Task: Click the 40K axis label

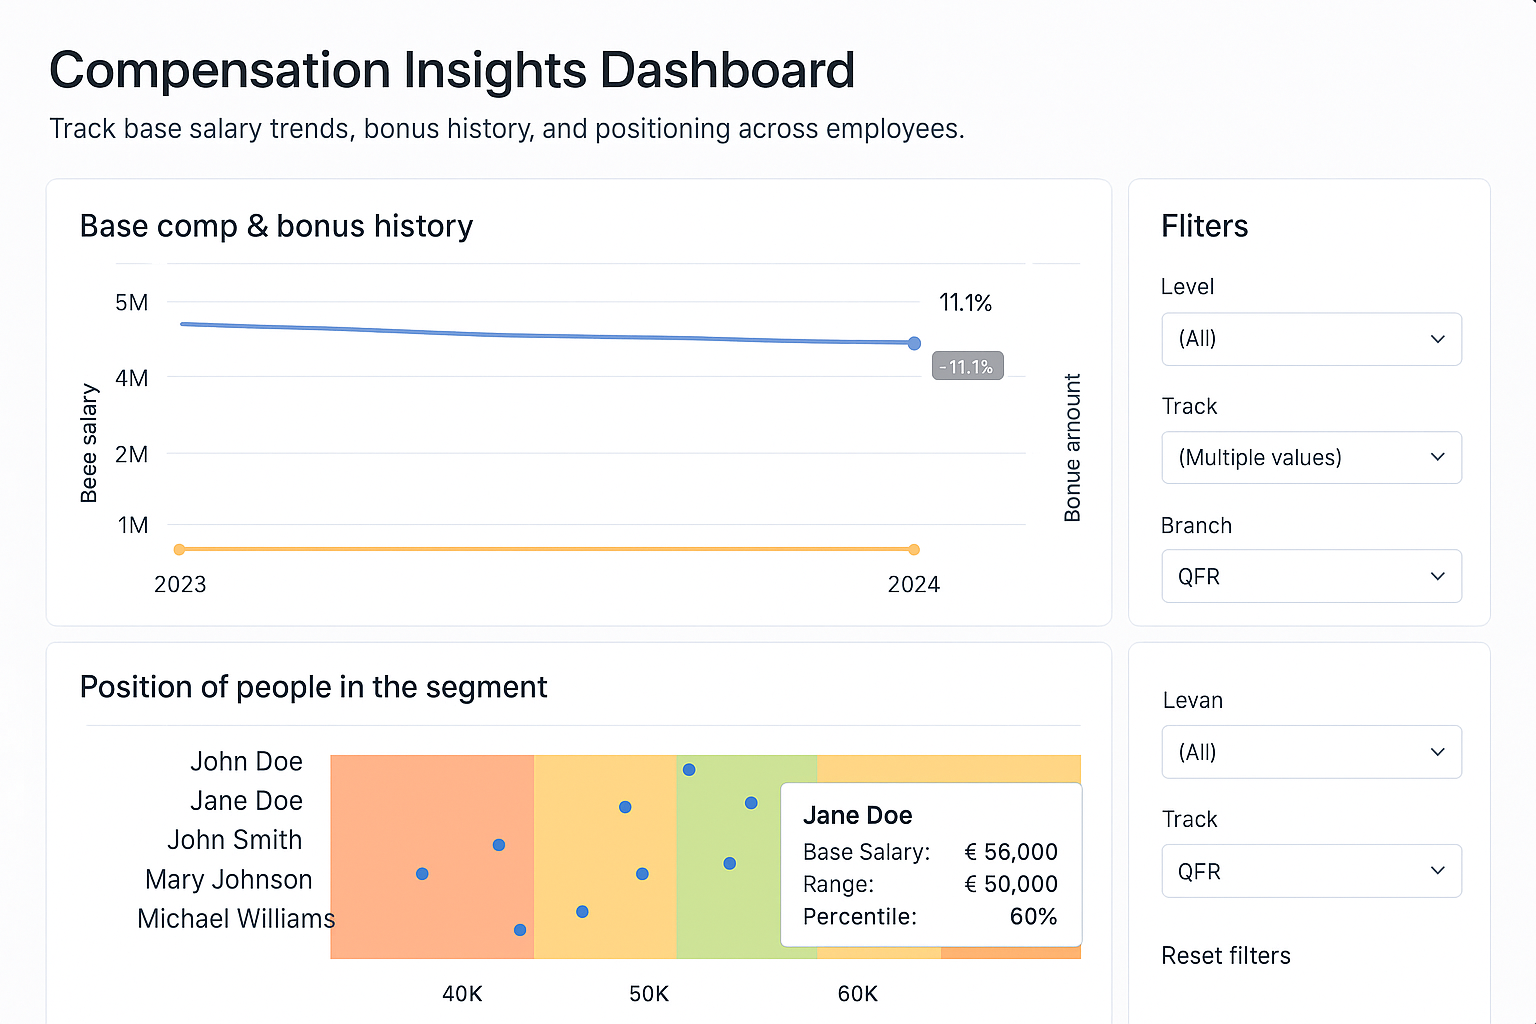Action: coord(461,993)
